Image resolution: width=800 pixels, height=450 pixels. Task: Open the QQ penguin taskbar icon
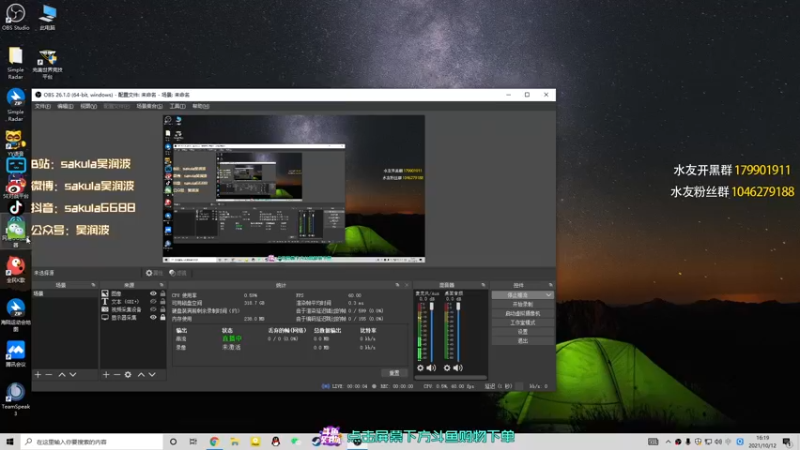coord(276,441)
